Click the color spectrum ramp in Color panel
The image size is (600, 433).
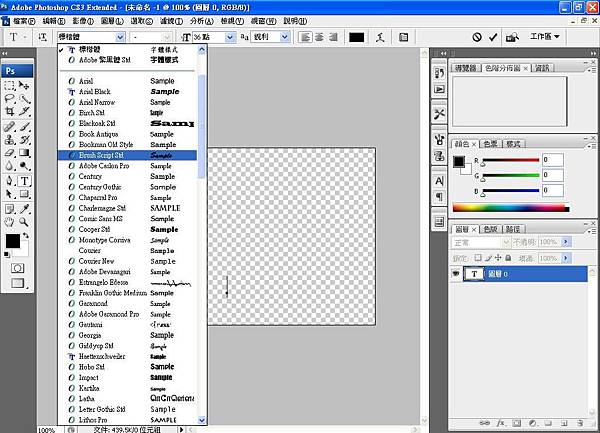click(511, 208)
